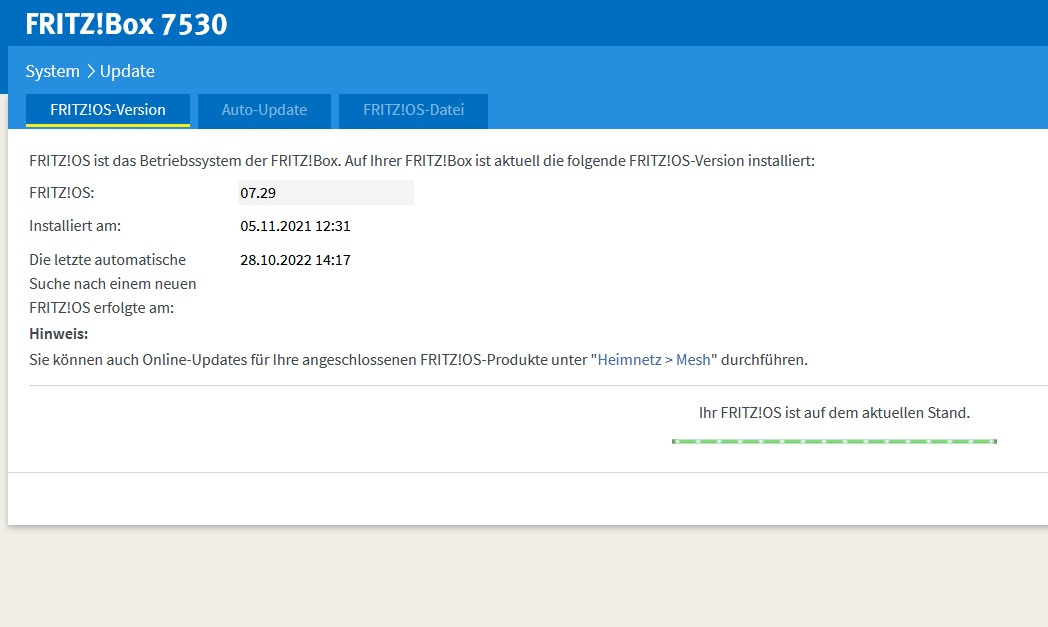Click the FRITZ!OS version field 07.29
The width and height of the screenshot is (1048, 627).
click(326, 193)
